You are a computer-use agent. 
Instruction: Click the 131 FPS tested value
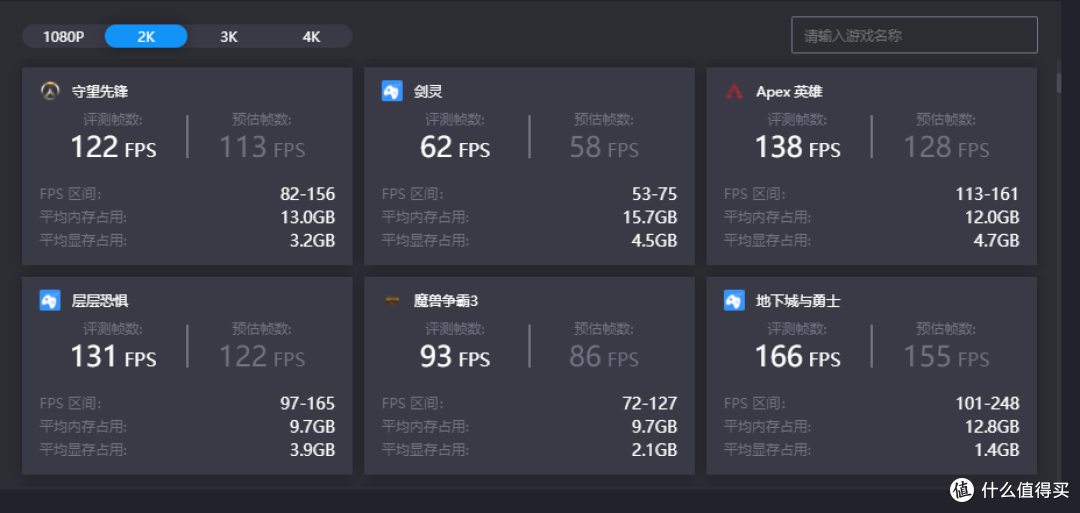114,357
